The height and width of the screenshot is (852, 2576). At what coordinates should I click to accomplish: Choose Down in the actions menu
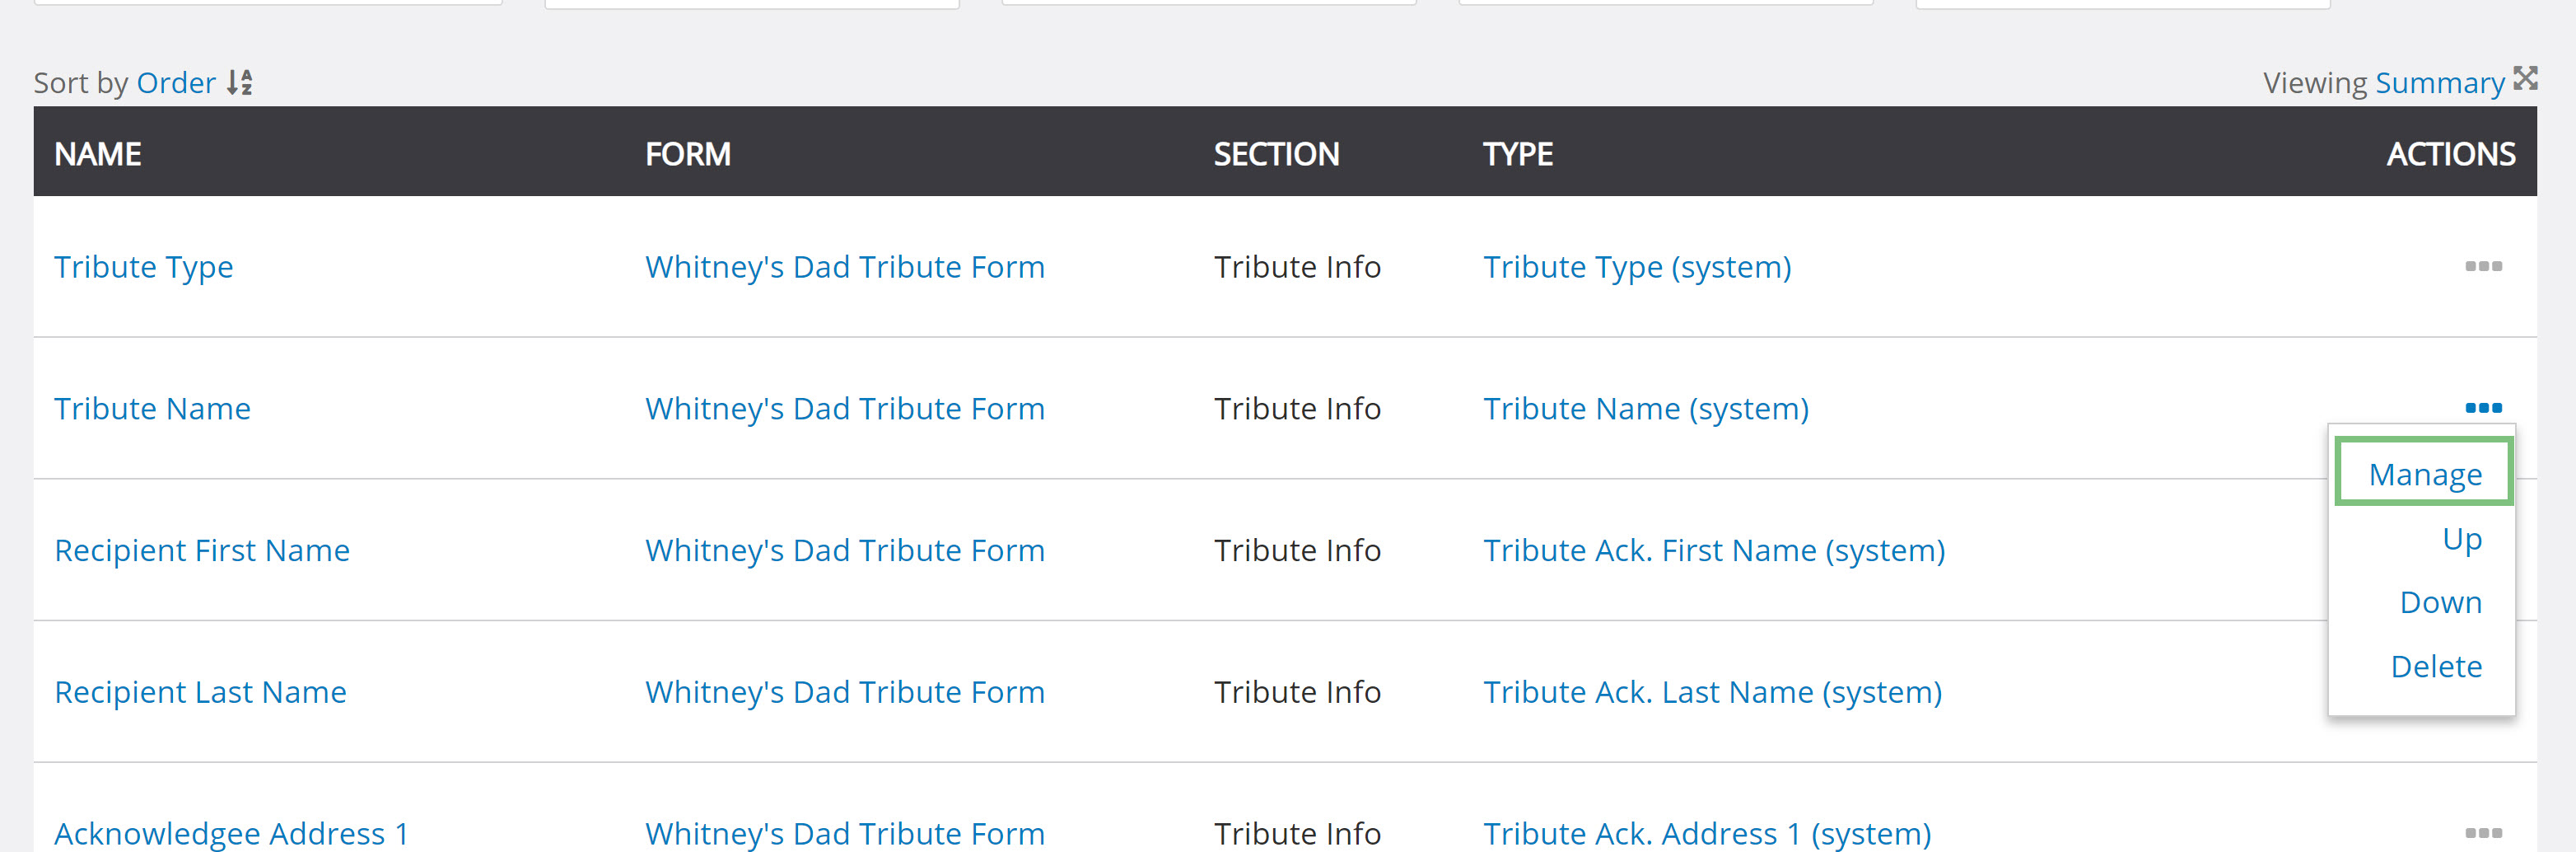pos(2440,602)
